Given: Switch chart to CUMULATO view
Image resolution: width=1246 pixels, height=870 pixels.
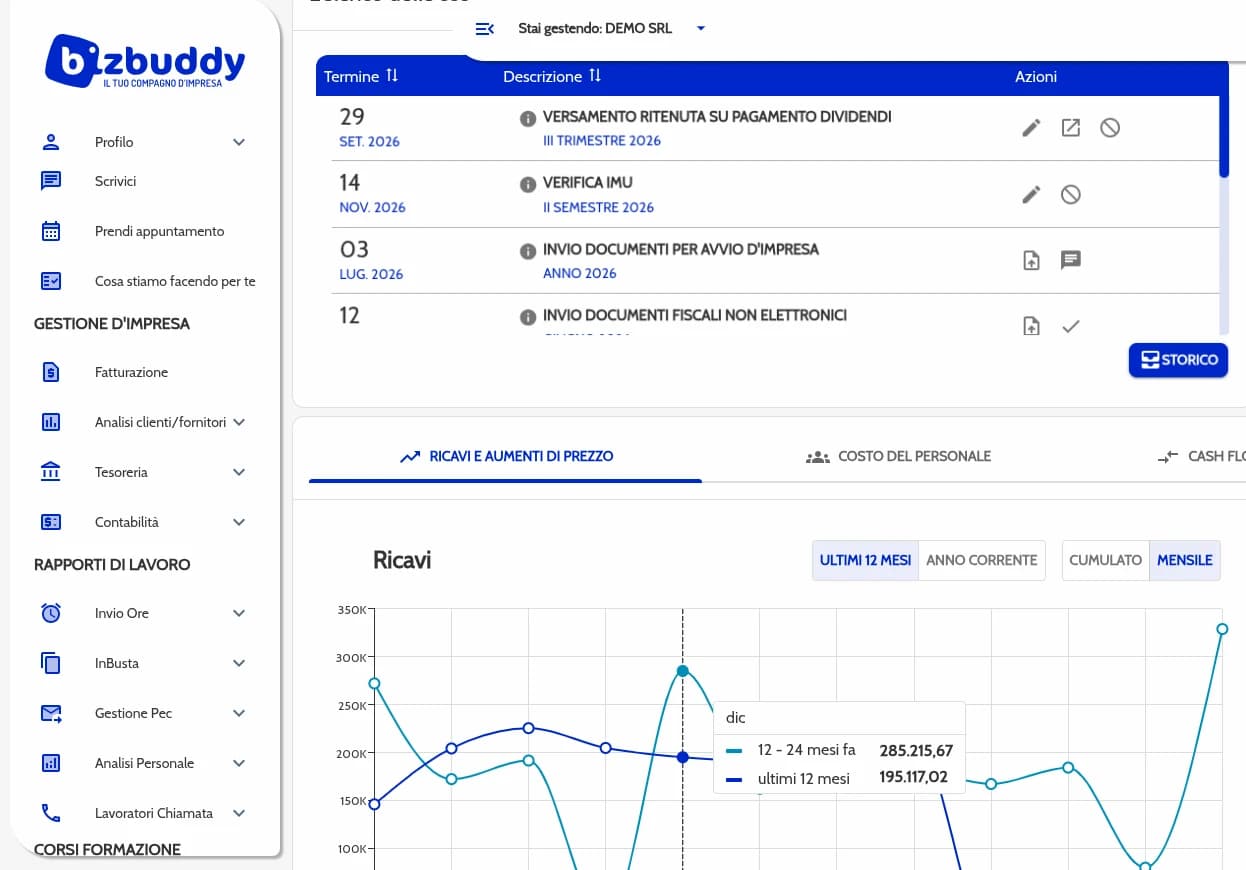Looking at the screenshot, I should tap(1105, 560).
